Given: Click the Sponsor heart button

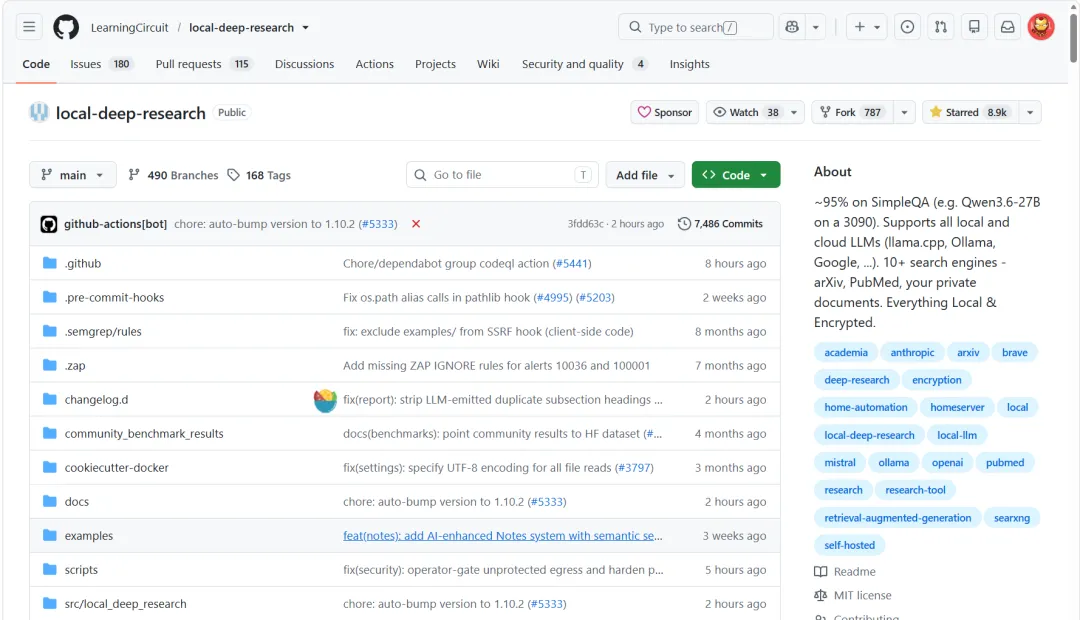Looking at the screenshot, I should [x=665, y=112].
